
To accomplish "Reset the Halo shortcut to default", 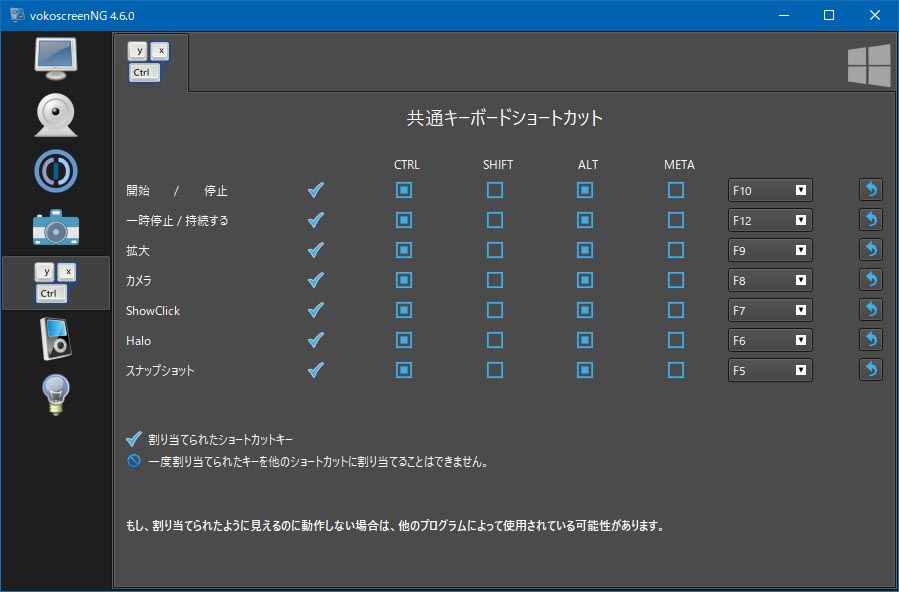I will 870,340.
